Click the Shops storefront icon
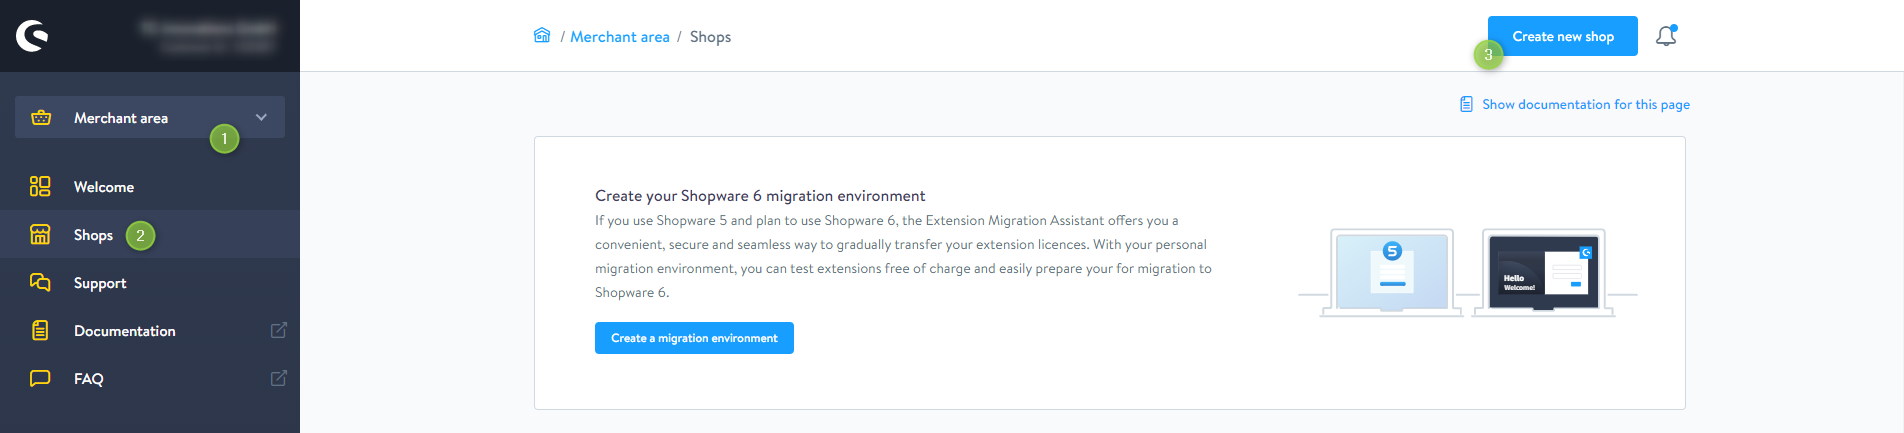The width and height of the screenshot is (1904, 433). [x=40, y=234]
